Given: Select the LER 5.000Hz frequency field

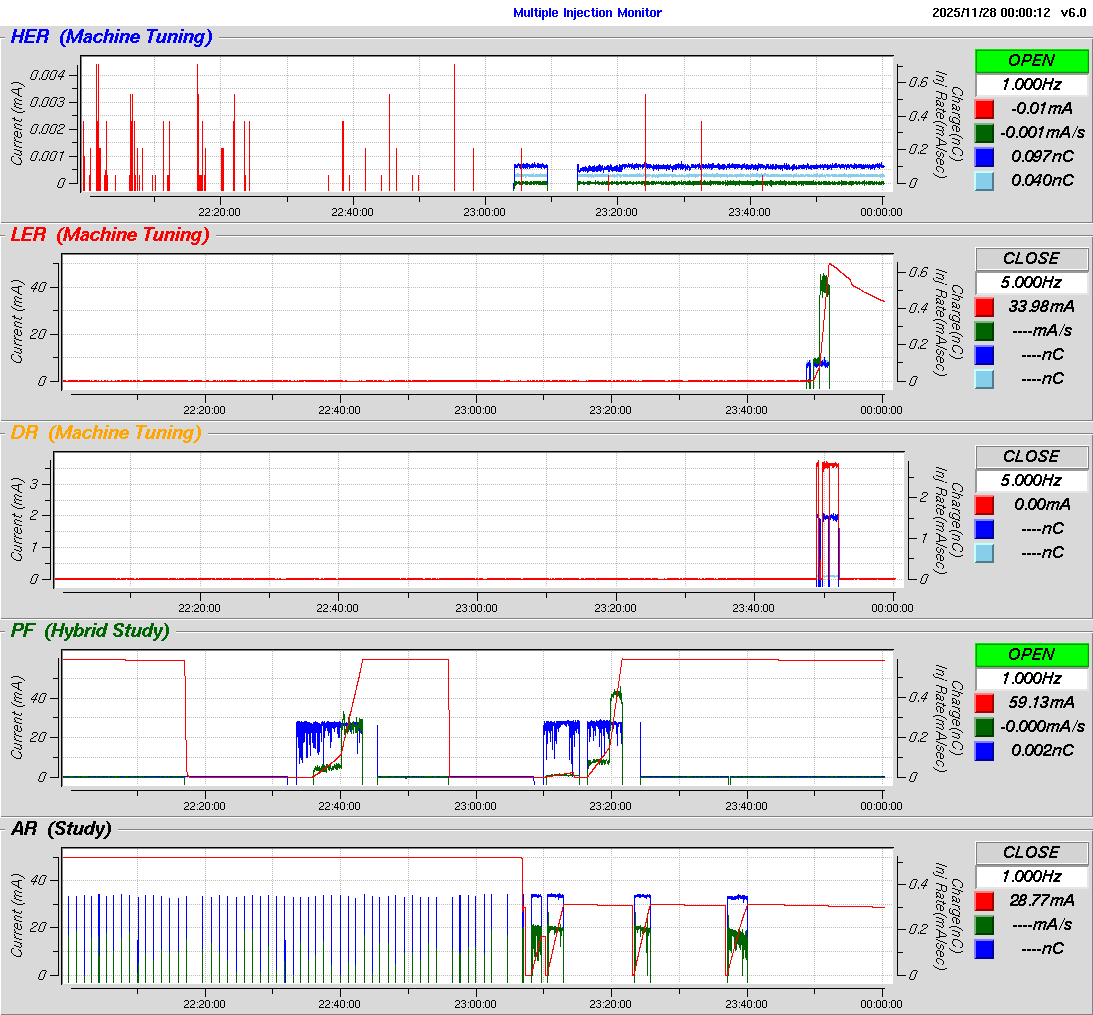Looking at the screenshot, I should click(1031, 282).
